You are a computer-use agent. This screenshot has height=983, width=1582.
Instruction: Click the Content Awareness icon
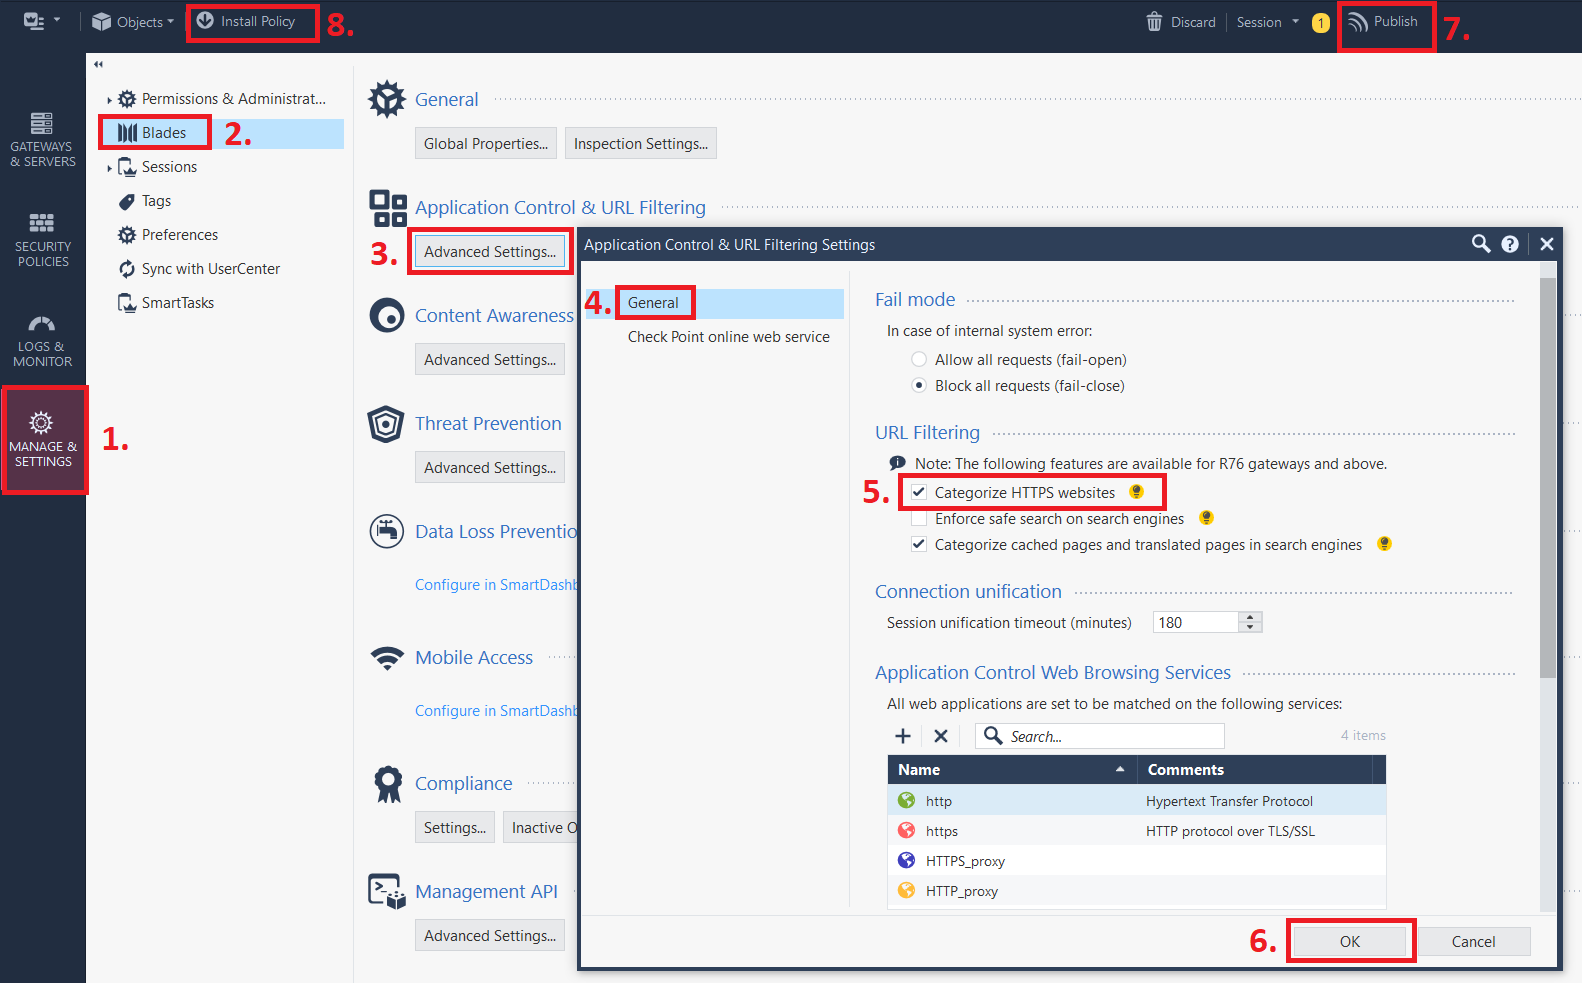coord(387,316)
